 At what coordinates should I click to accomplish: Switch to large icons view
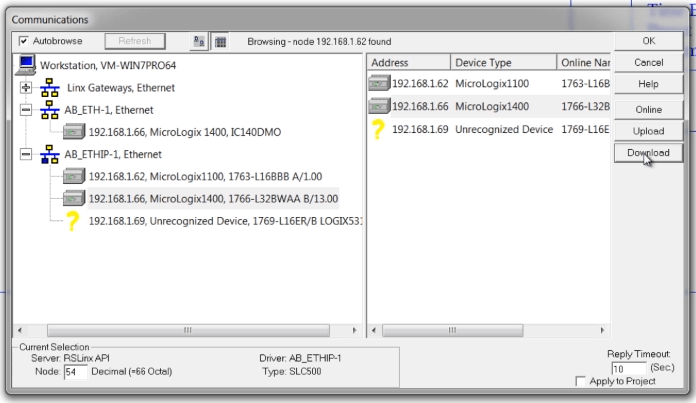pyautogui.click(x=199, y=42)
